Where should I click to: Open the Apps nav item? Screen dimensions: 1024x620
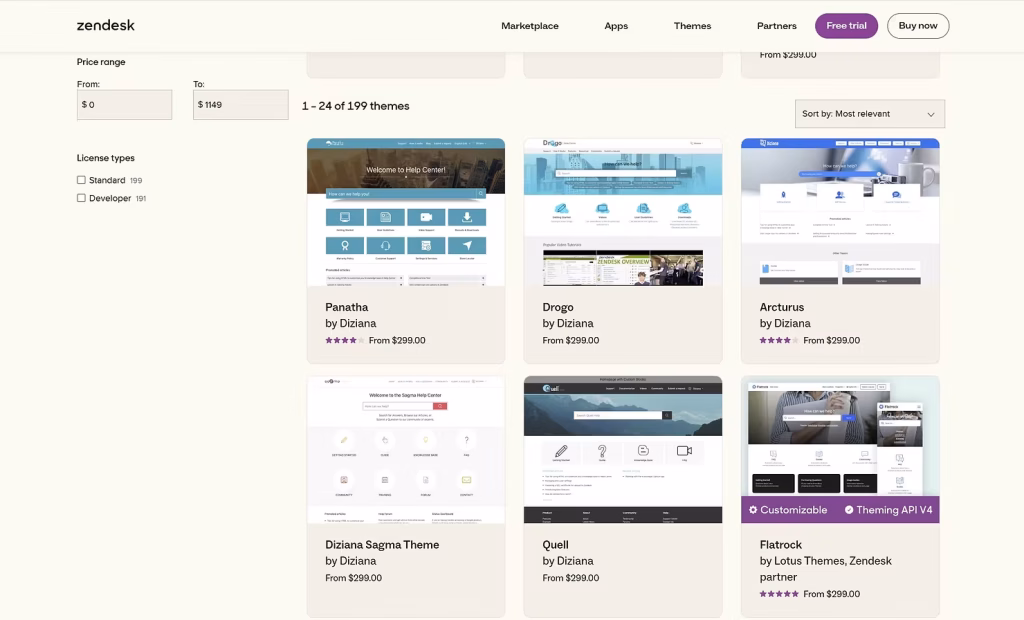tap(616, 26)
